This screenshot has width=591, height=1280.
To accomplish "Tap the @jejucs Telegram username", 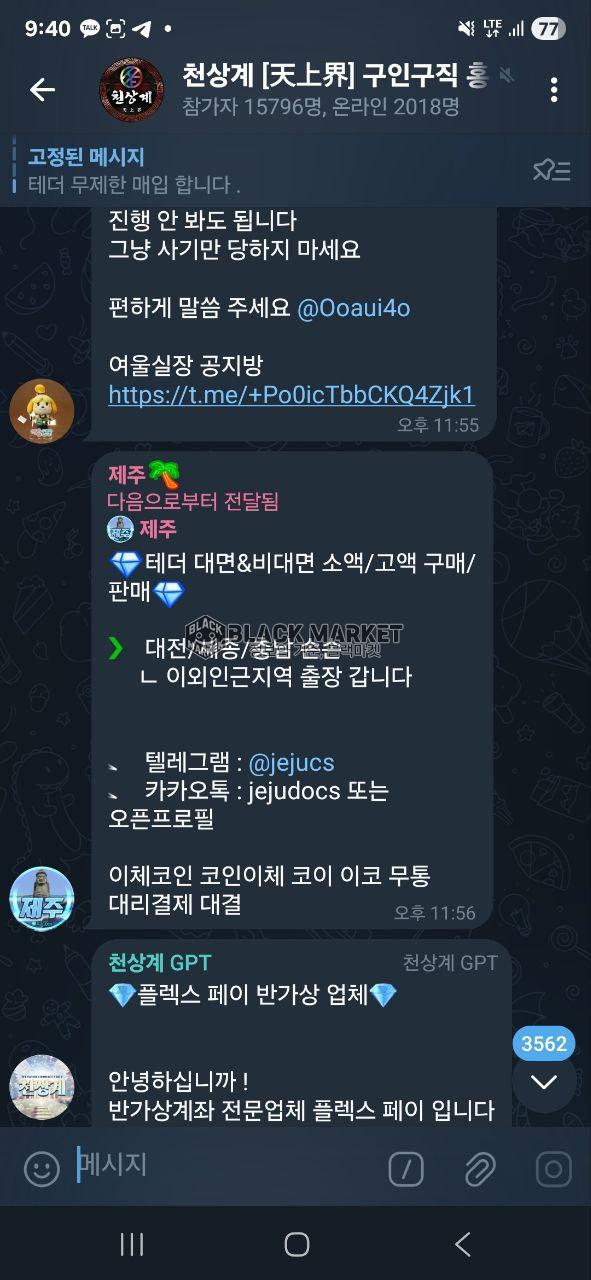I will point(291,763).
